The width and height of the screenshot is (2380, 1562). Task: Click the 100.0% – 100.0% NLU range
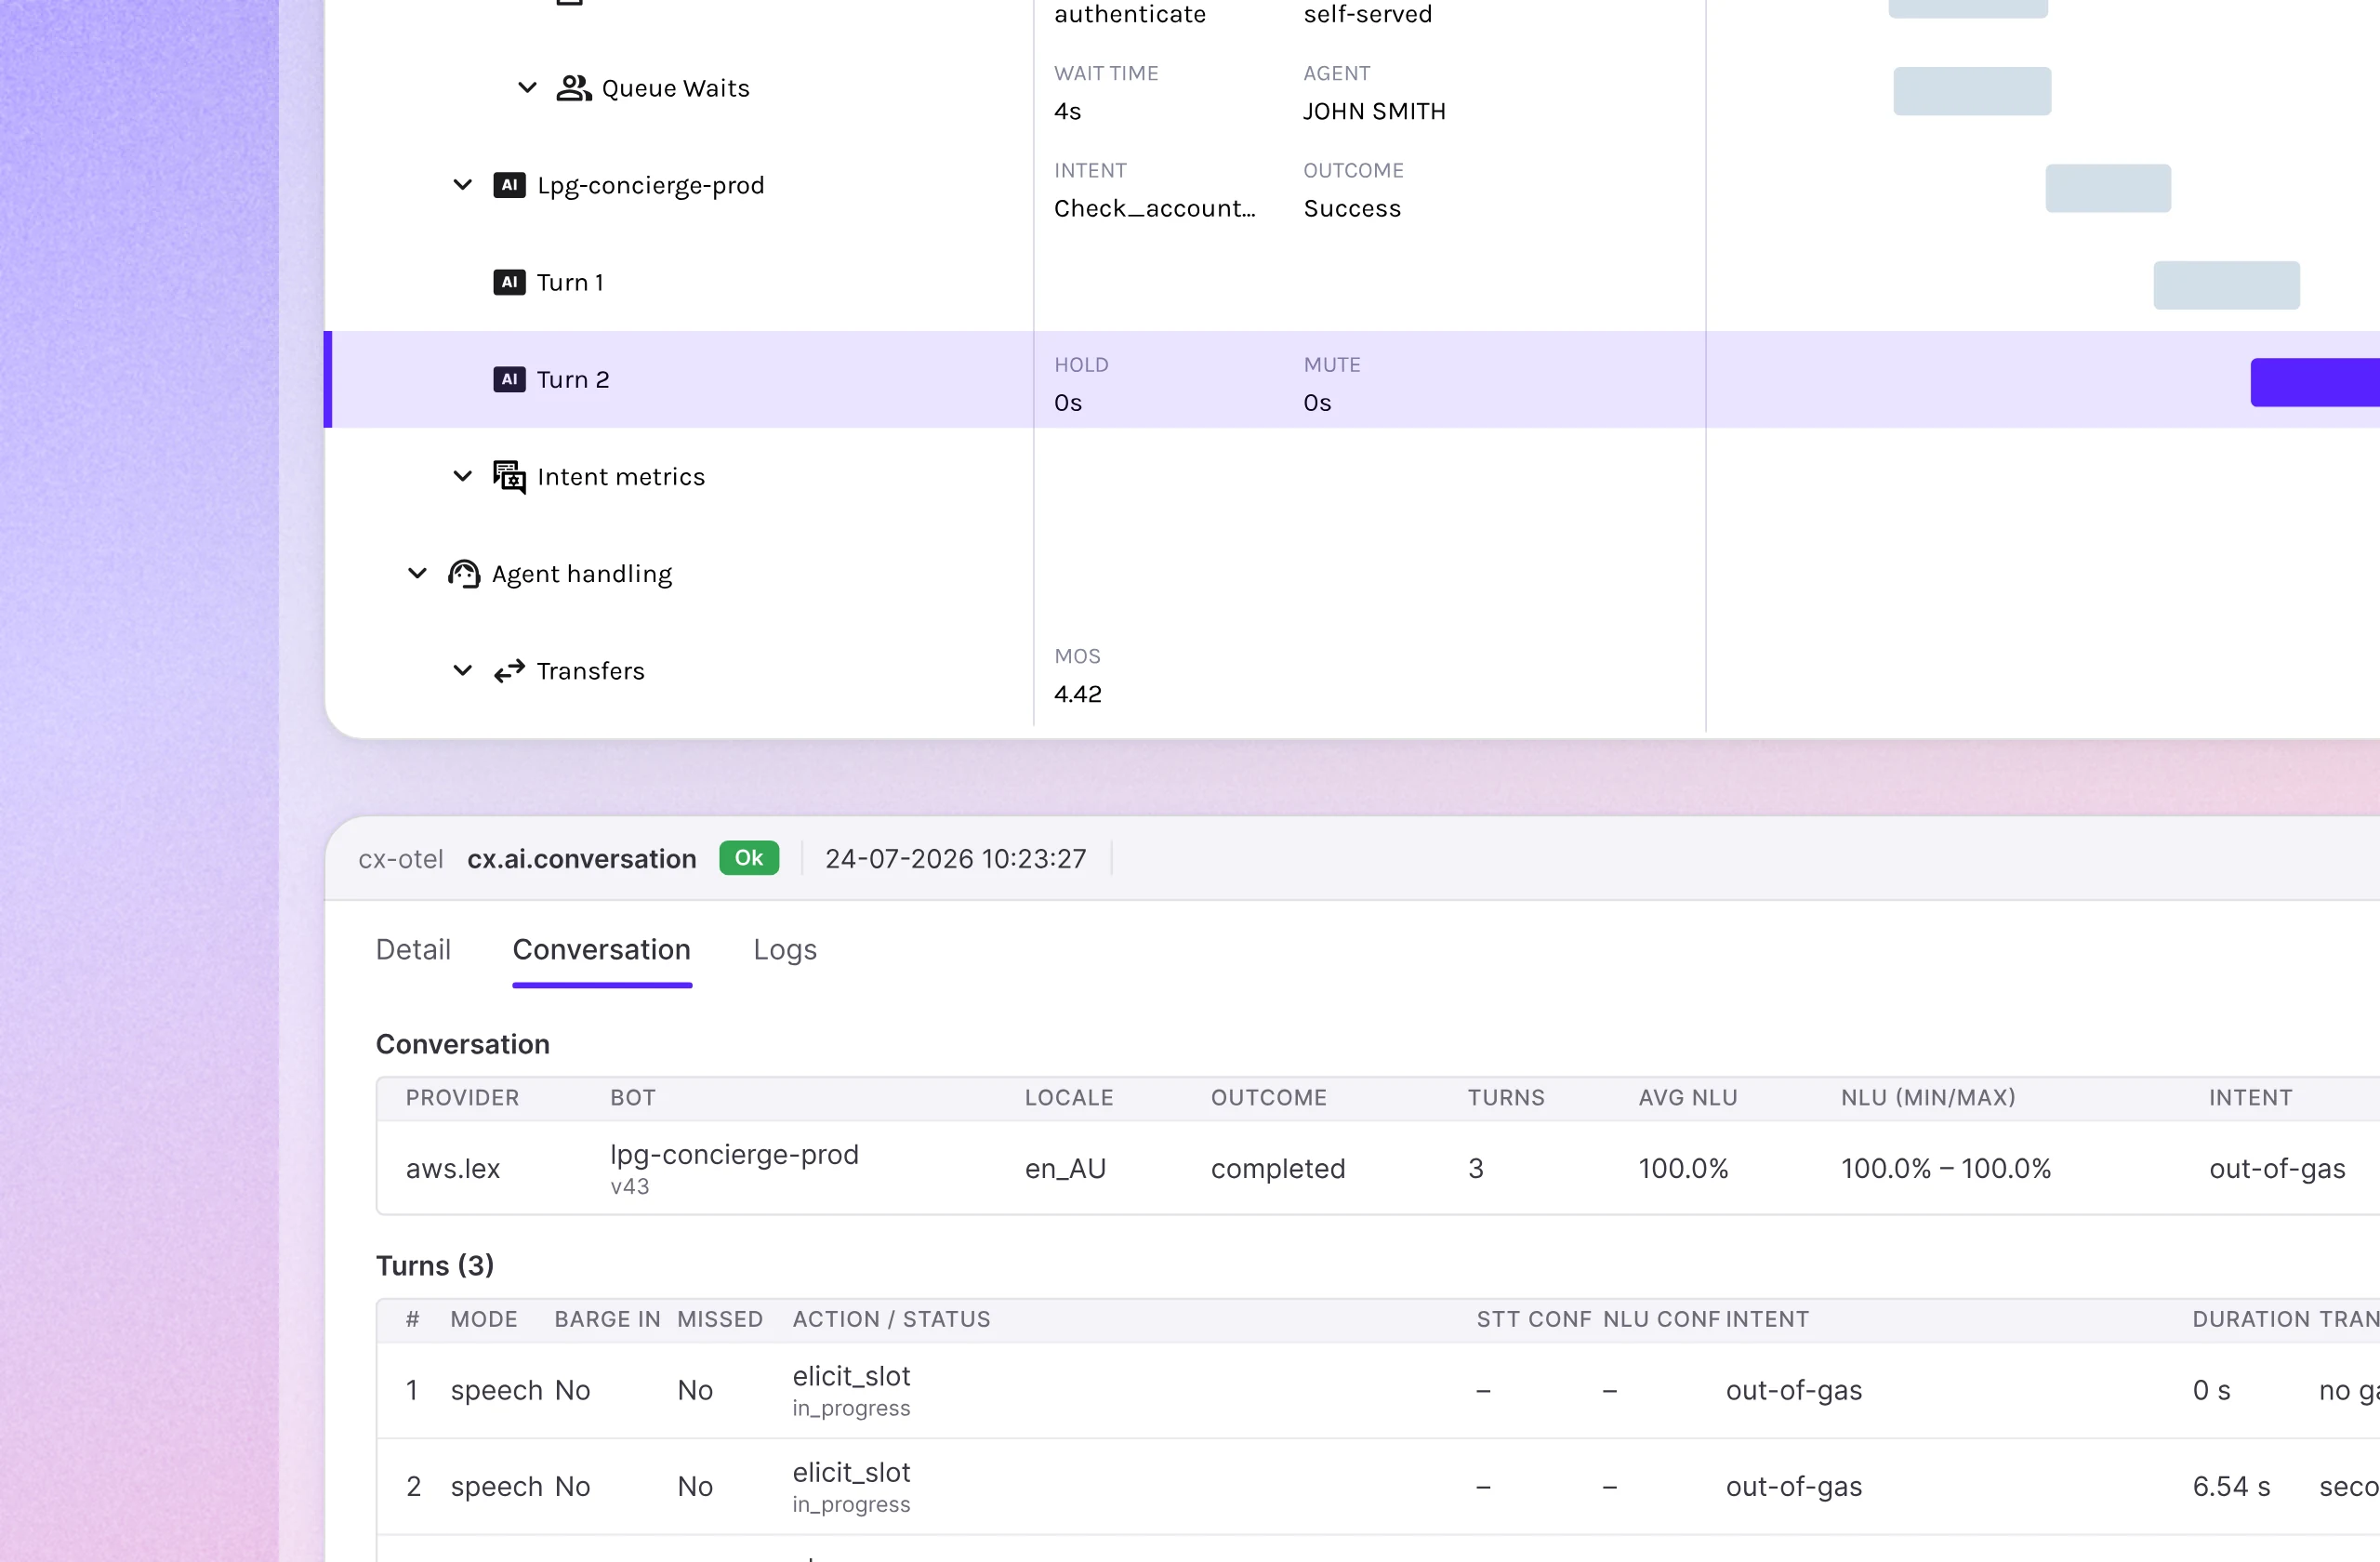[x=1945, y=1168]
